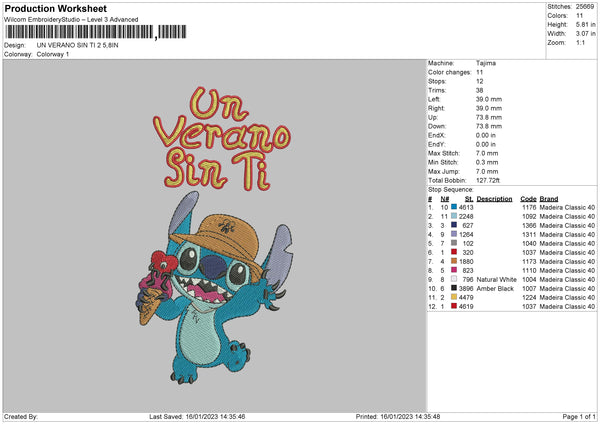
Task: Click the design barcode
Action: 96,32
